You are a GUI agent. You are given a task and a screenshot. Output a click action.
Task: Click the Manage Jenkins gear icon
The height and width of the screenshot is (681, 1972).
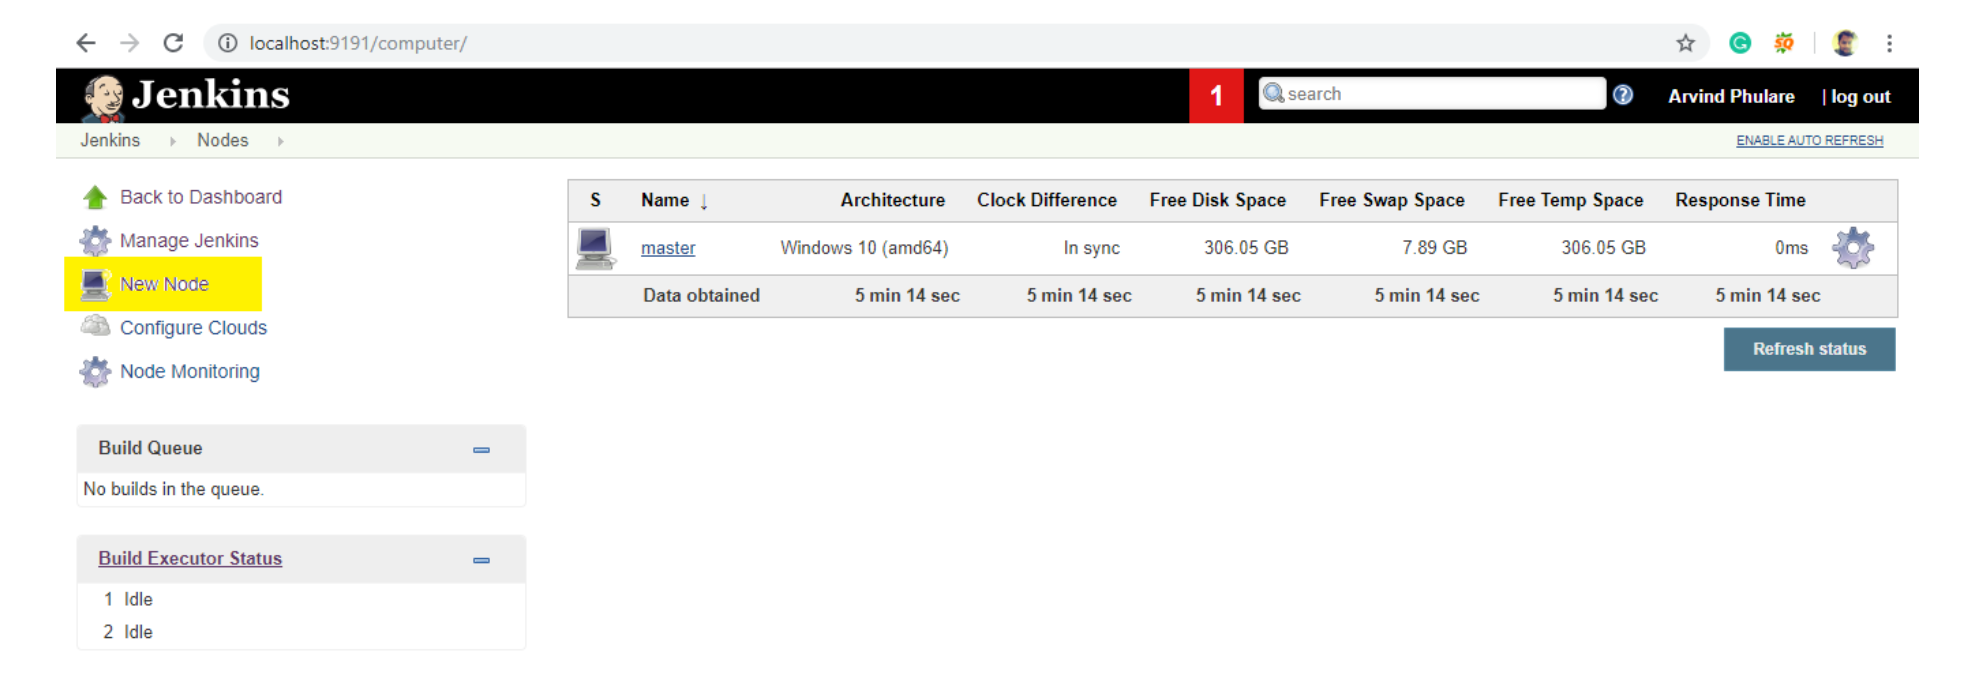(x=95, y=241)
